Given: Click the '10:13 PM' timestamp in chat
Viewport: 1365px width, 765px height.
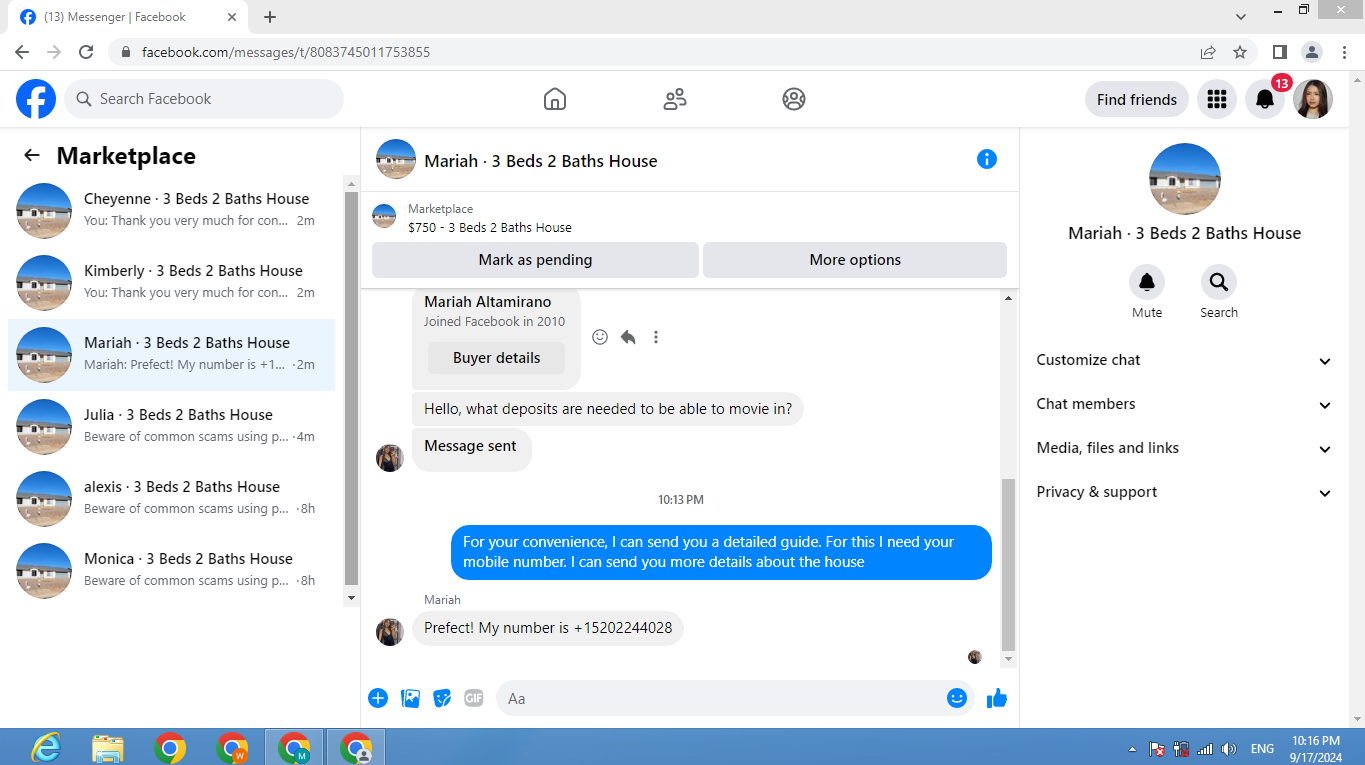Looking at the screenshot, I should (x=681, y=499).
